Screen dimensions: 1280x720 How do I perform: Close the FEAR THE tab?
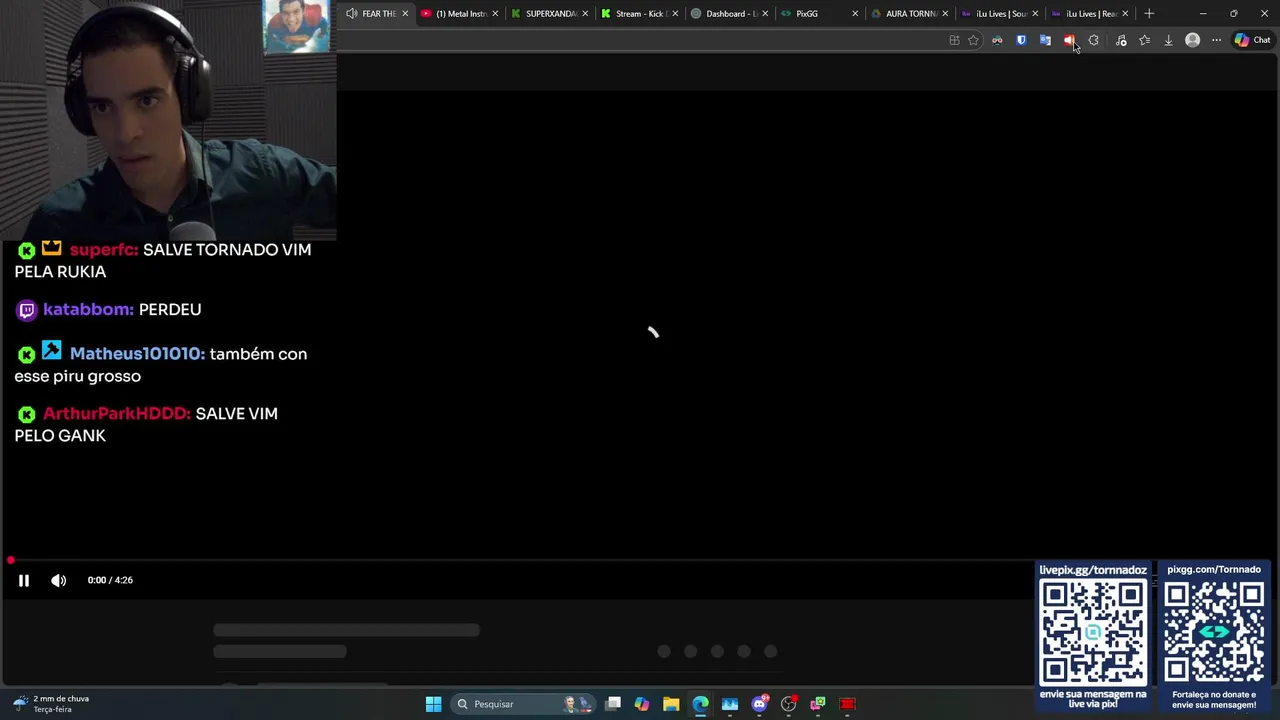405,14
